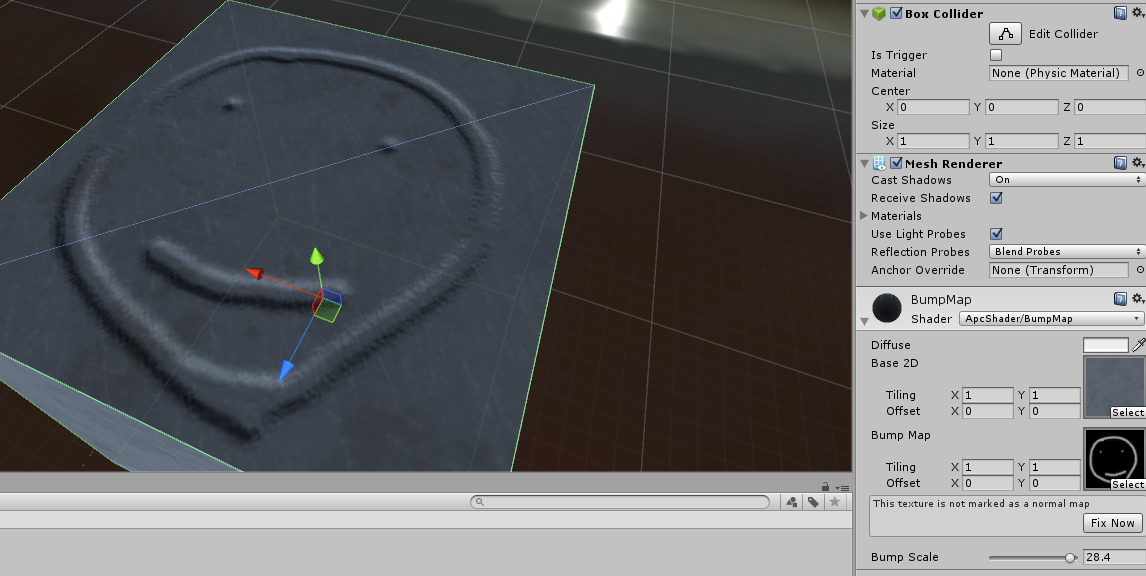Toggle the Mesh Renderer enabled checkbox

click(896, 163)
